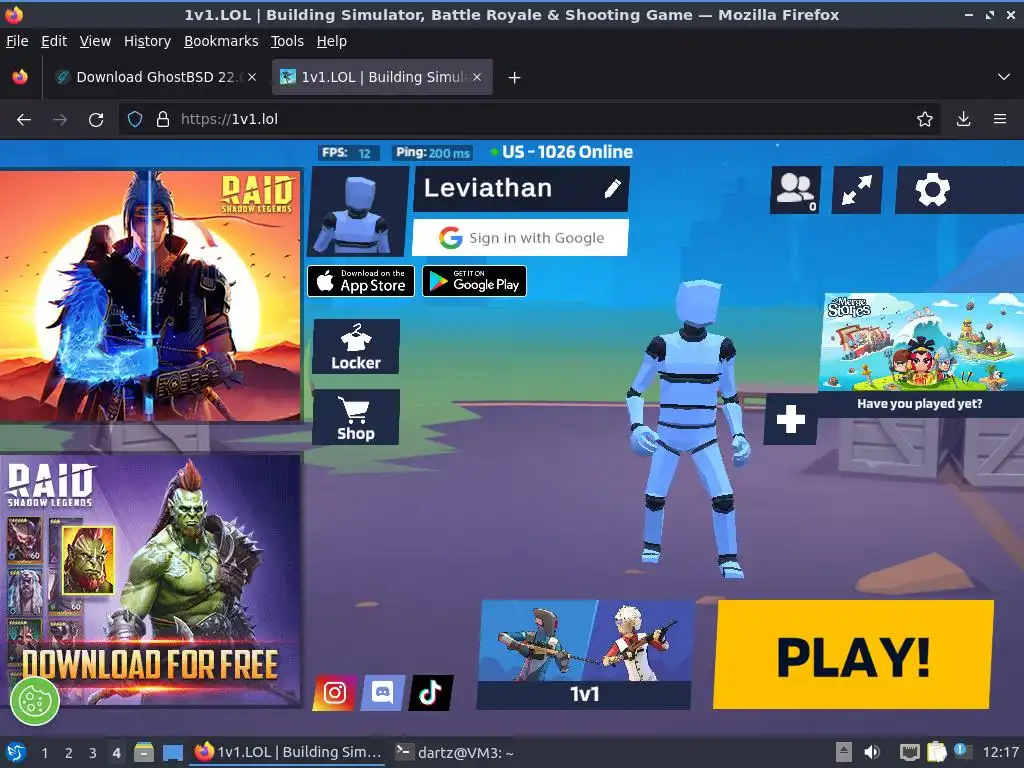
Task: Switch to workspace 4
Action: click(x=116, y=753)
